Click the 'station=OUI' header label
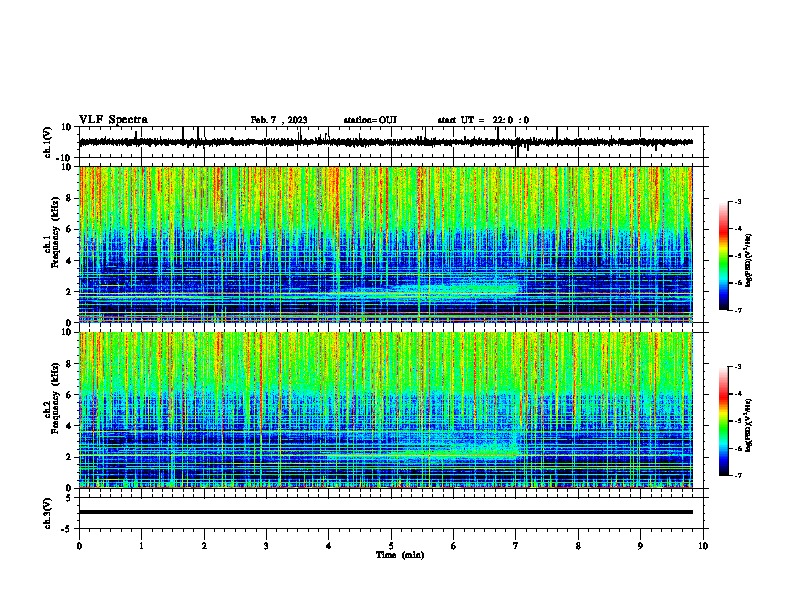792x612 pixels. pos(370,120)
